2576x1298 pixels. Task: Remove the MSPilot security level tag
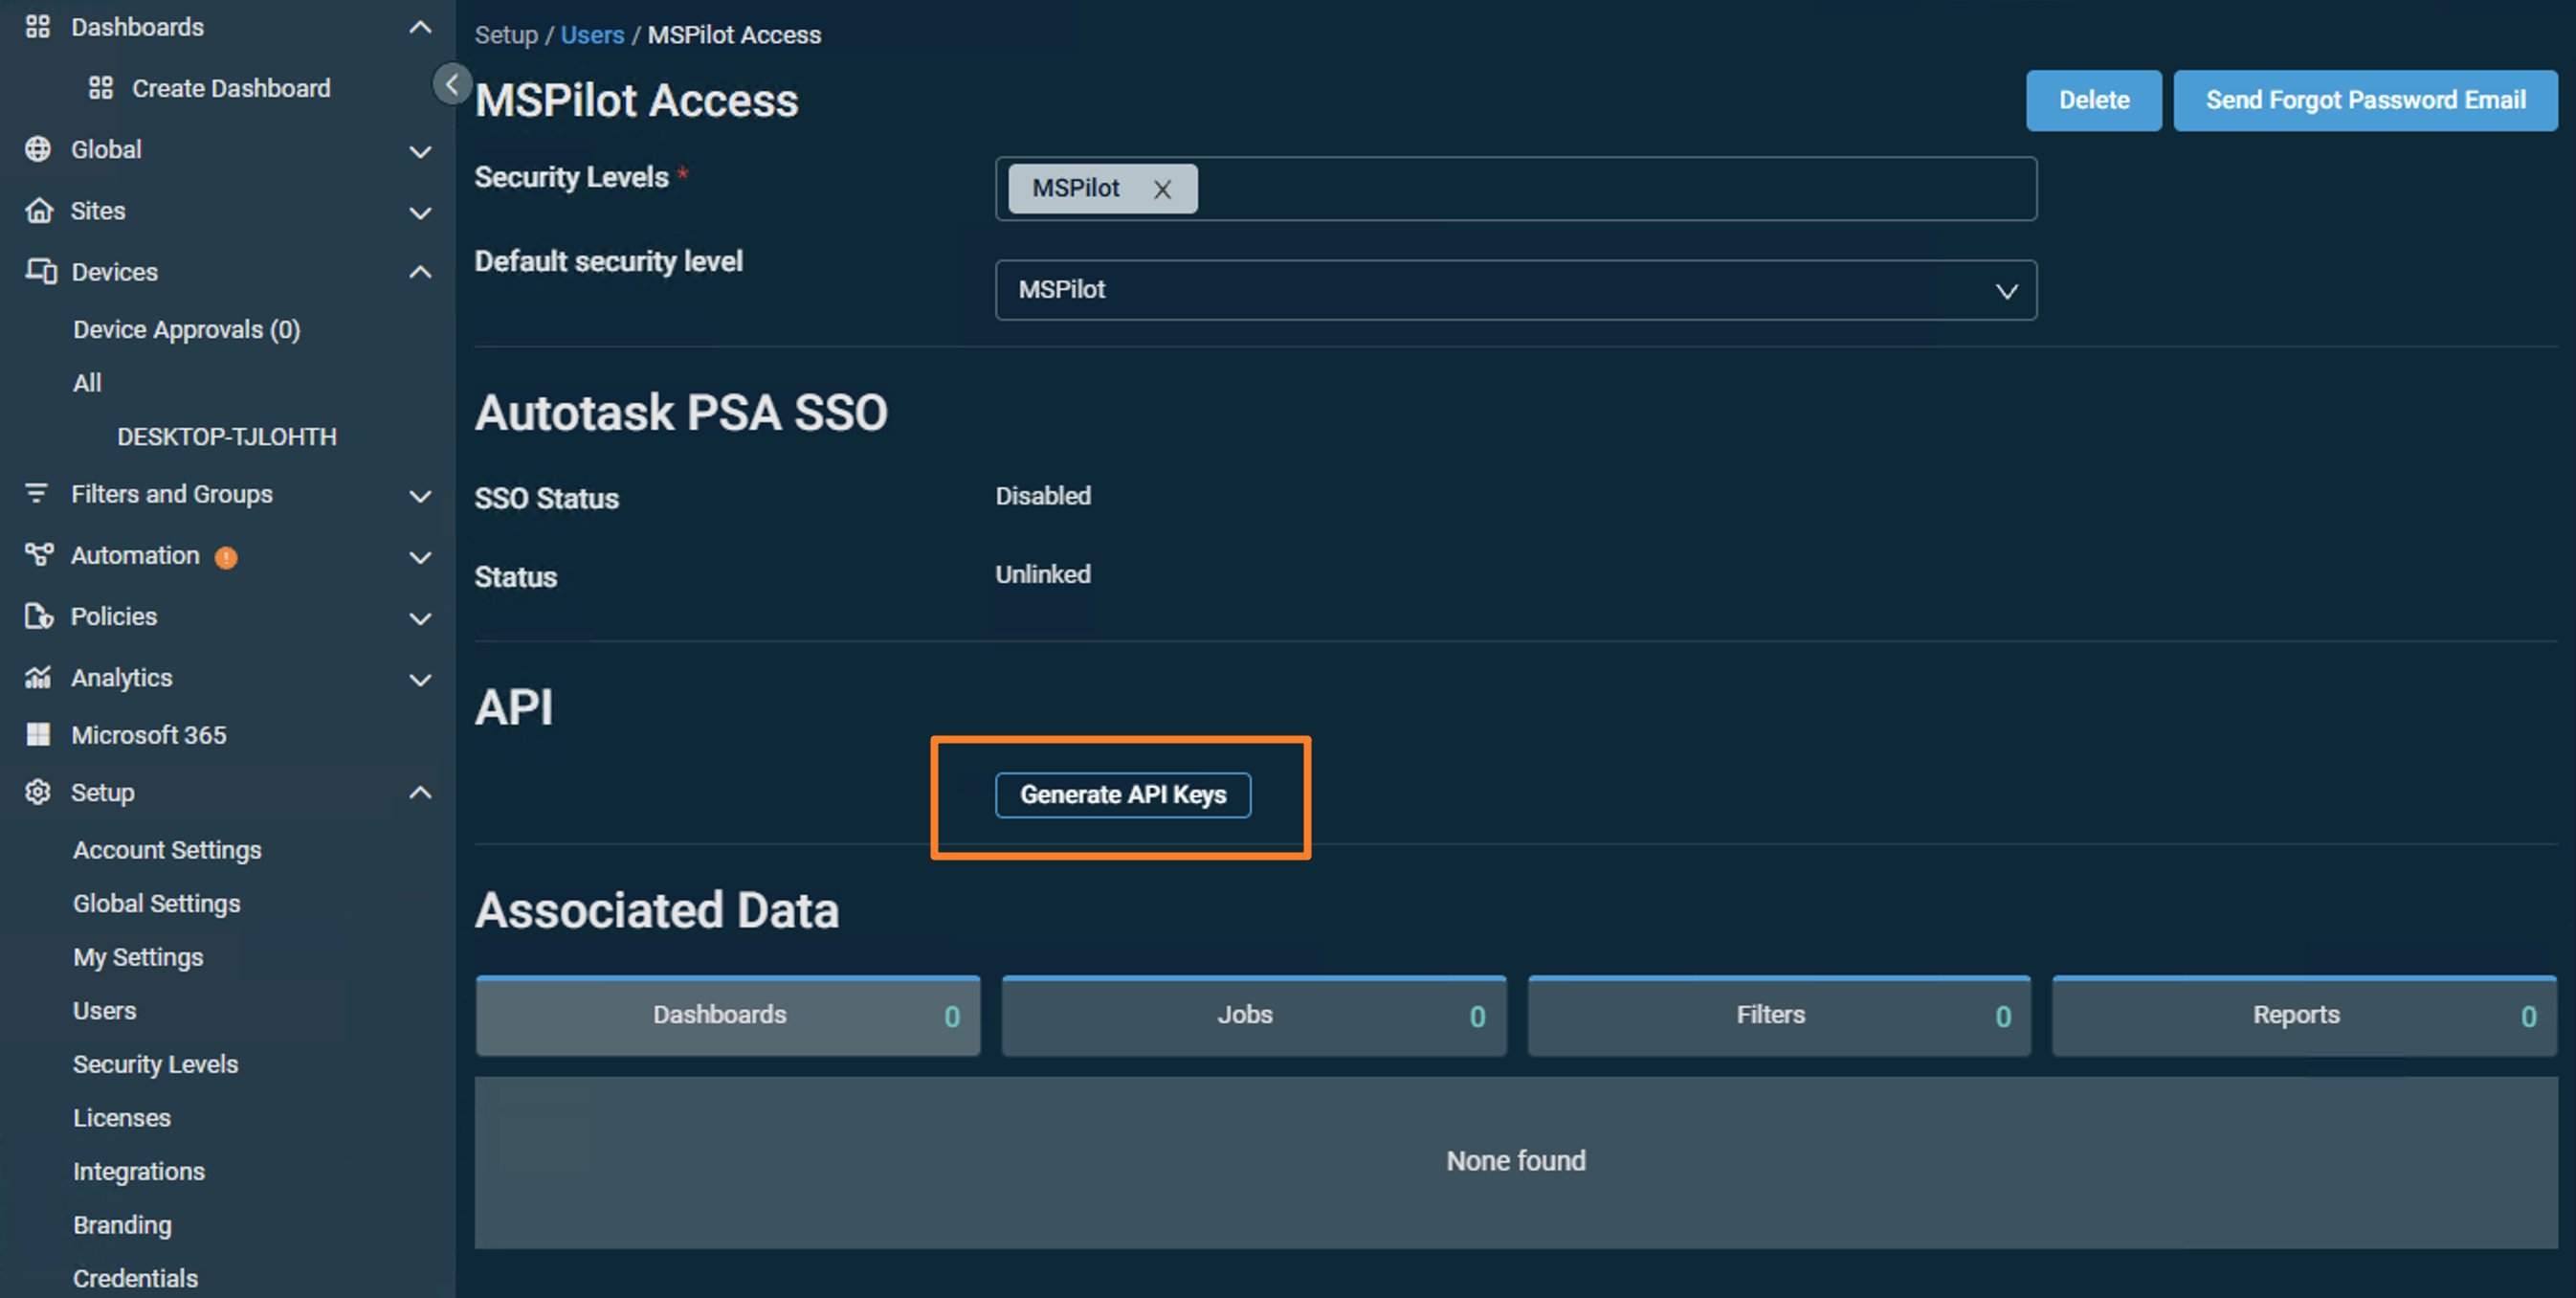[1162, 189]
